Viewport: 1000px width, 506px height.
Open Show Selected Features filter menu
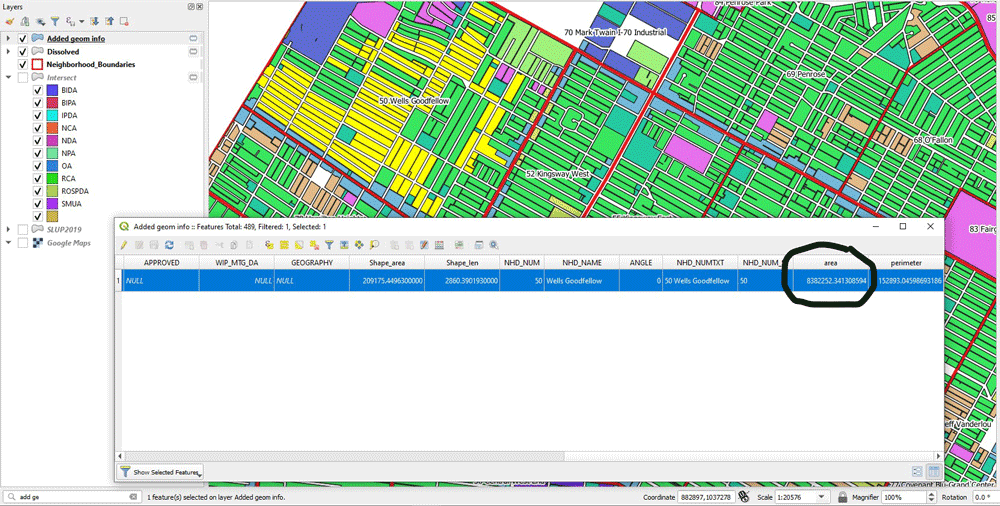pyautogui.click(x=160, y=472)
